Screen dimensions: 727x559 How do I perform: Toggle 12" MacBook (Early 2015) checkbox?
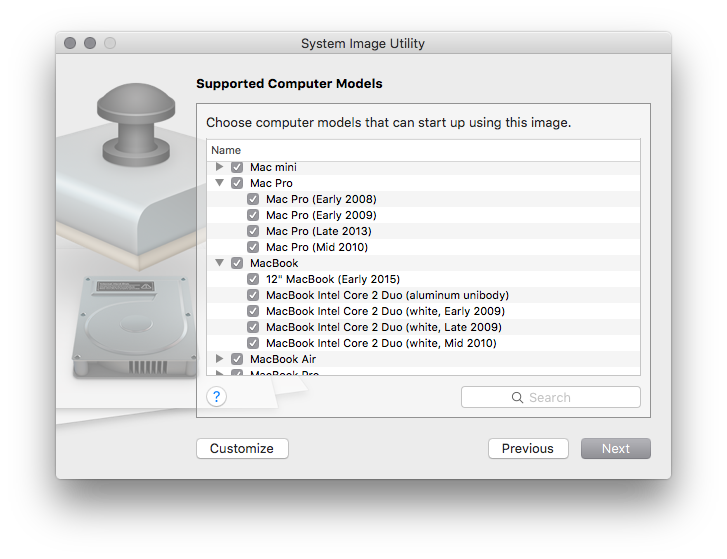click(x=253, y=279)
